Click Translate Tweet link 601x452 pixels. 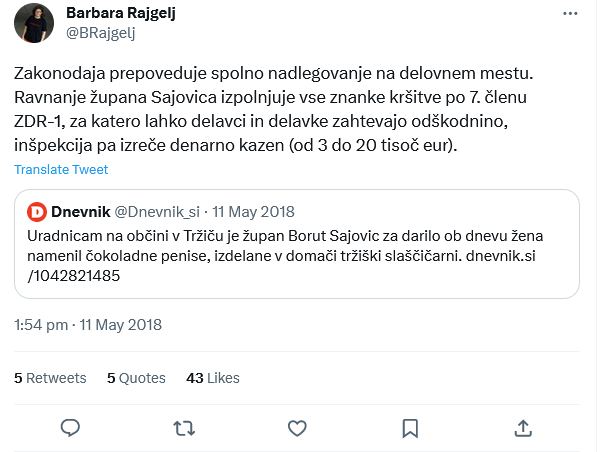[x=61, y=169]
